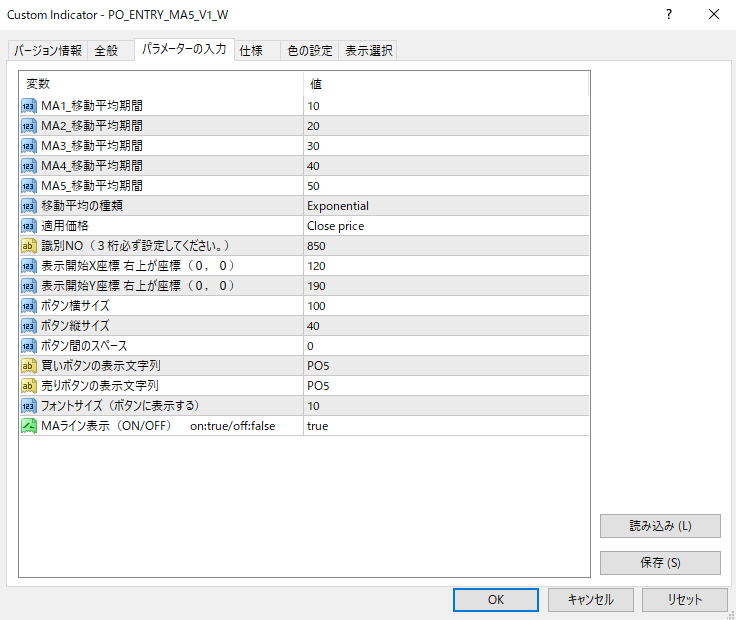The width and height of the screenshot is (736, 620).
Task: Confirm settings with the OK button
Action: (496, 600)
